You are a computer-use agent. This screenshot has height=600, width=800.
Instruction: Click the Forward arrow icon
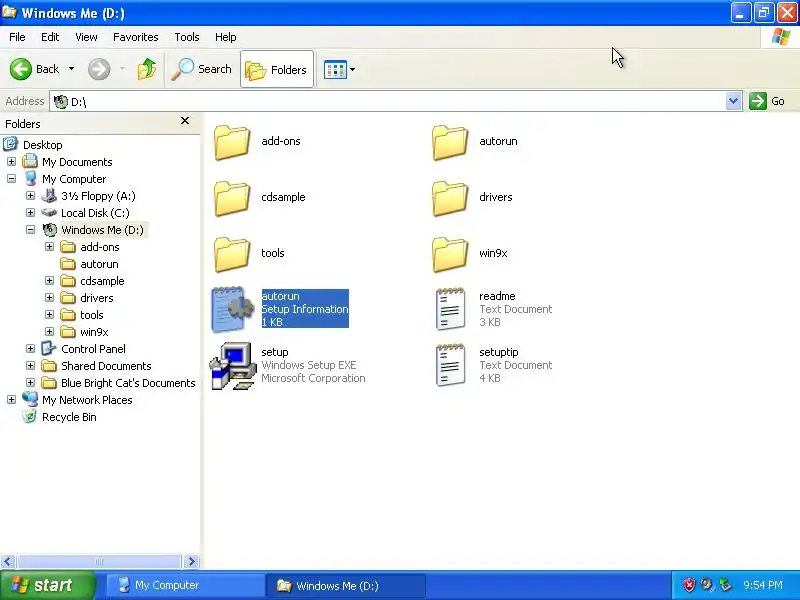point(99,69)
